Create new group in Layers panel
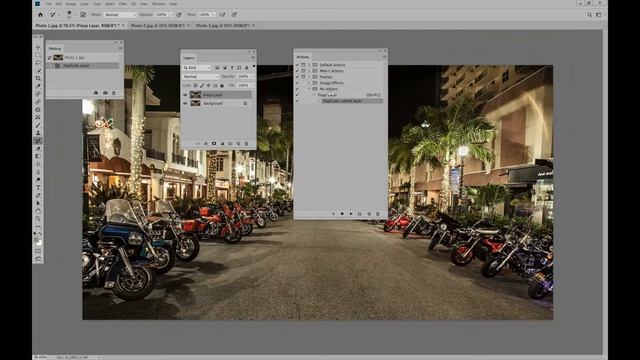The image size is (640, 360). coord(230,144)
